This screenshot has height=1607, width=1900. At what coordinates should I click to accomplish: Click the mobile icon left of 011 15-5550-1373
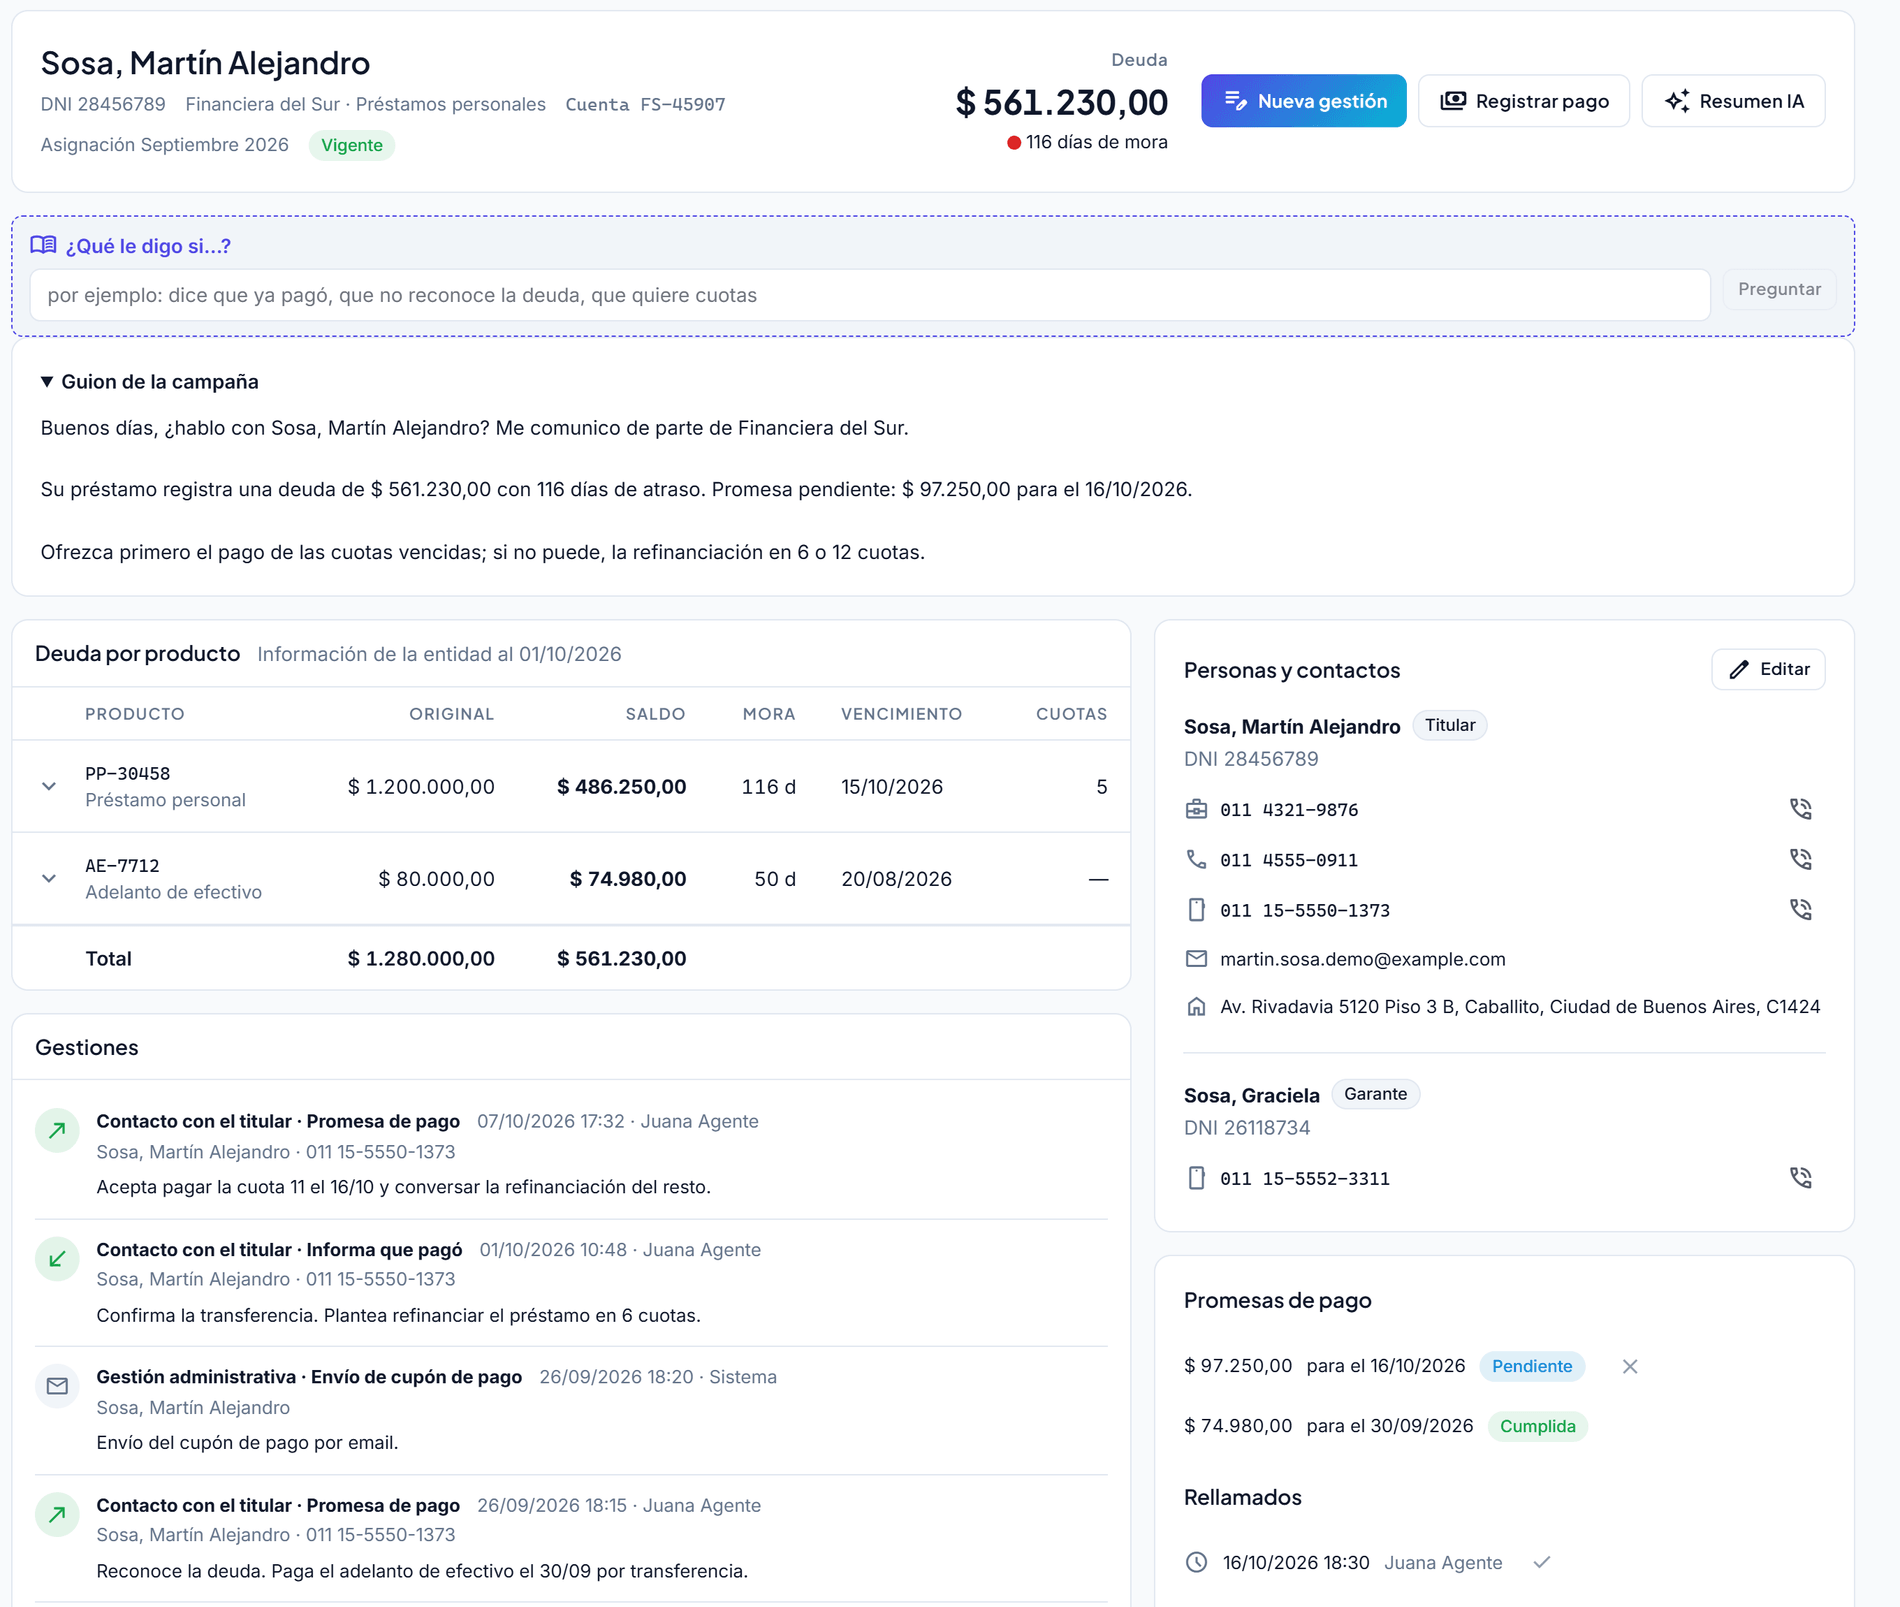coord(1196,910)
